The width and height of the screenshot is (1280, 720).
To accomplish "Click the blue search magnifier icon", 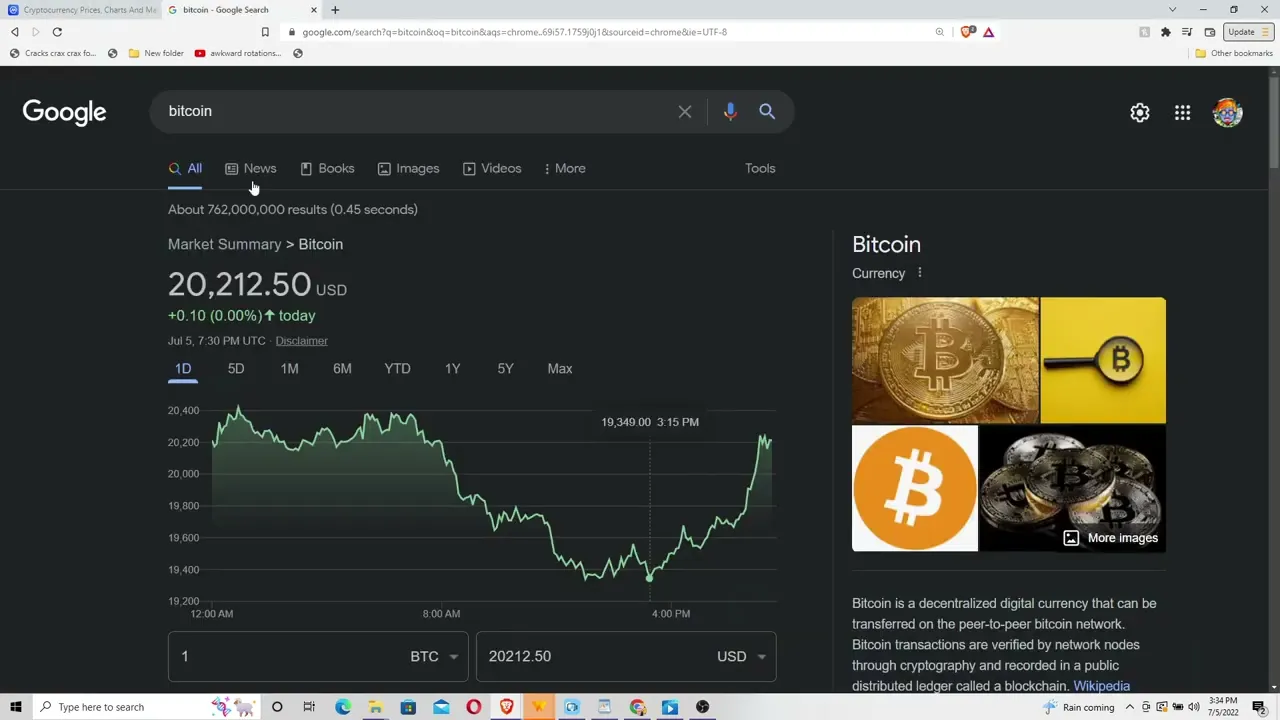I will (767, 112).
